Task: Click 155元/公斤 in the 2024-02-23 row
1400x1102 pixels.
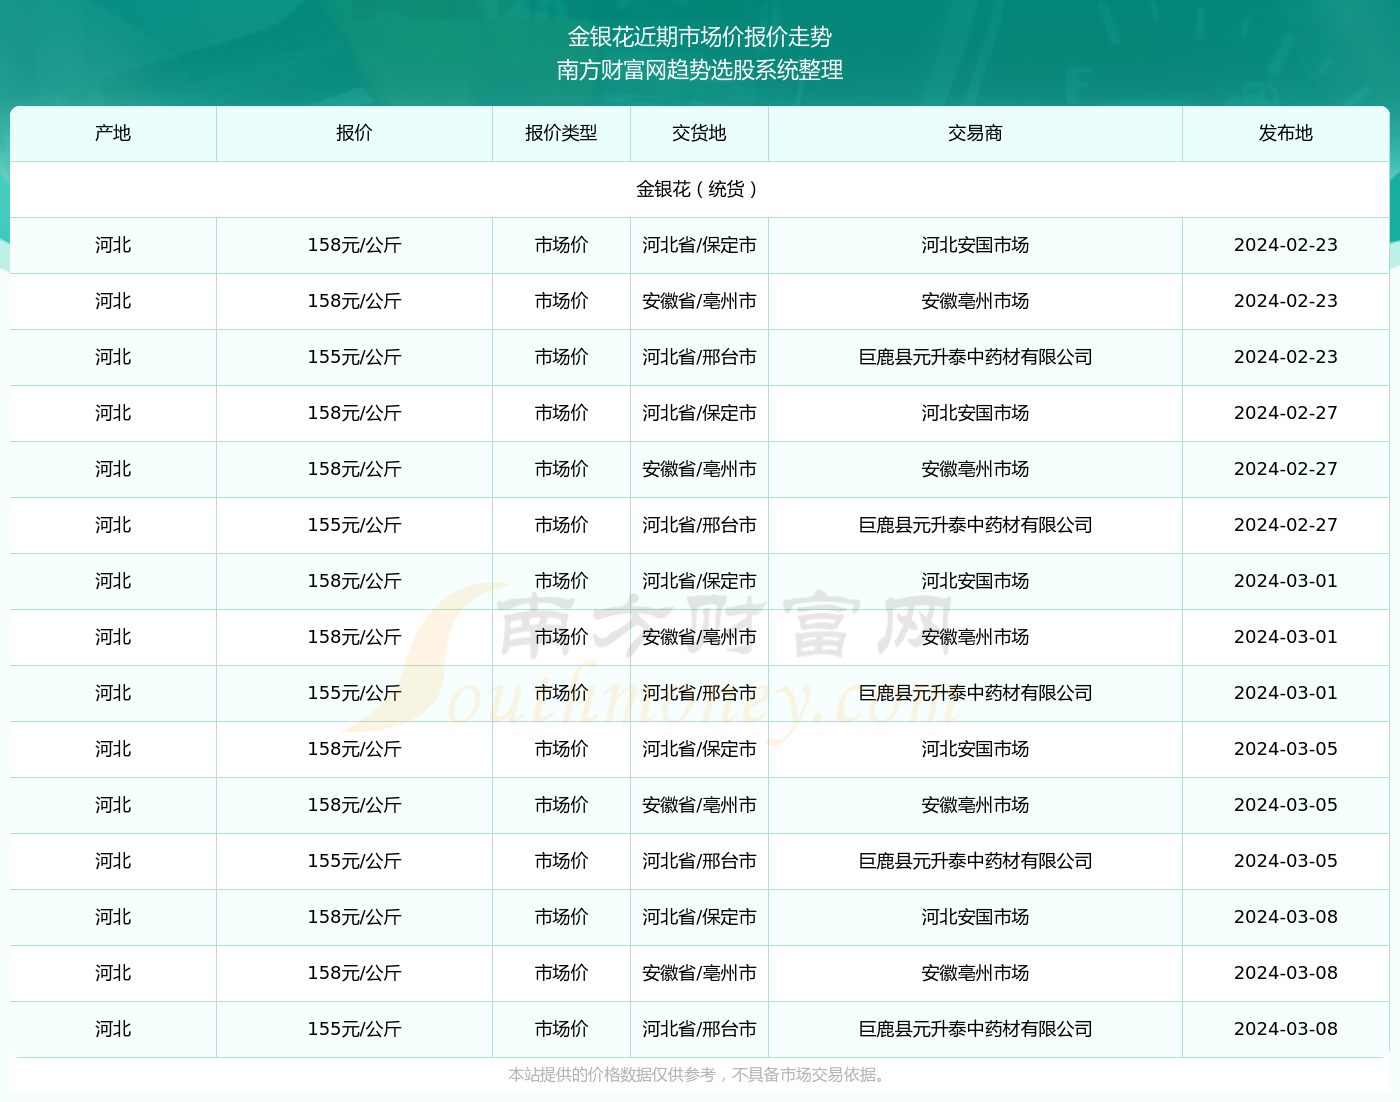Action: (x=354, y=357)
